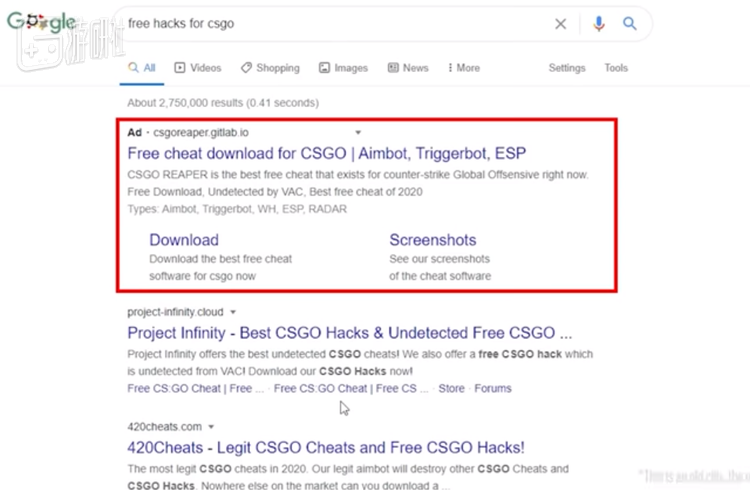Open the Settings menu

[x=567, y=68]
